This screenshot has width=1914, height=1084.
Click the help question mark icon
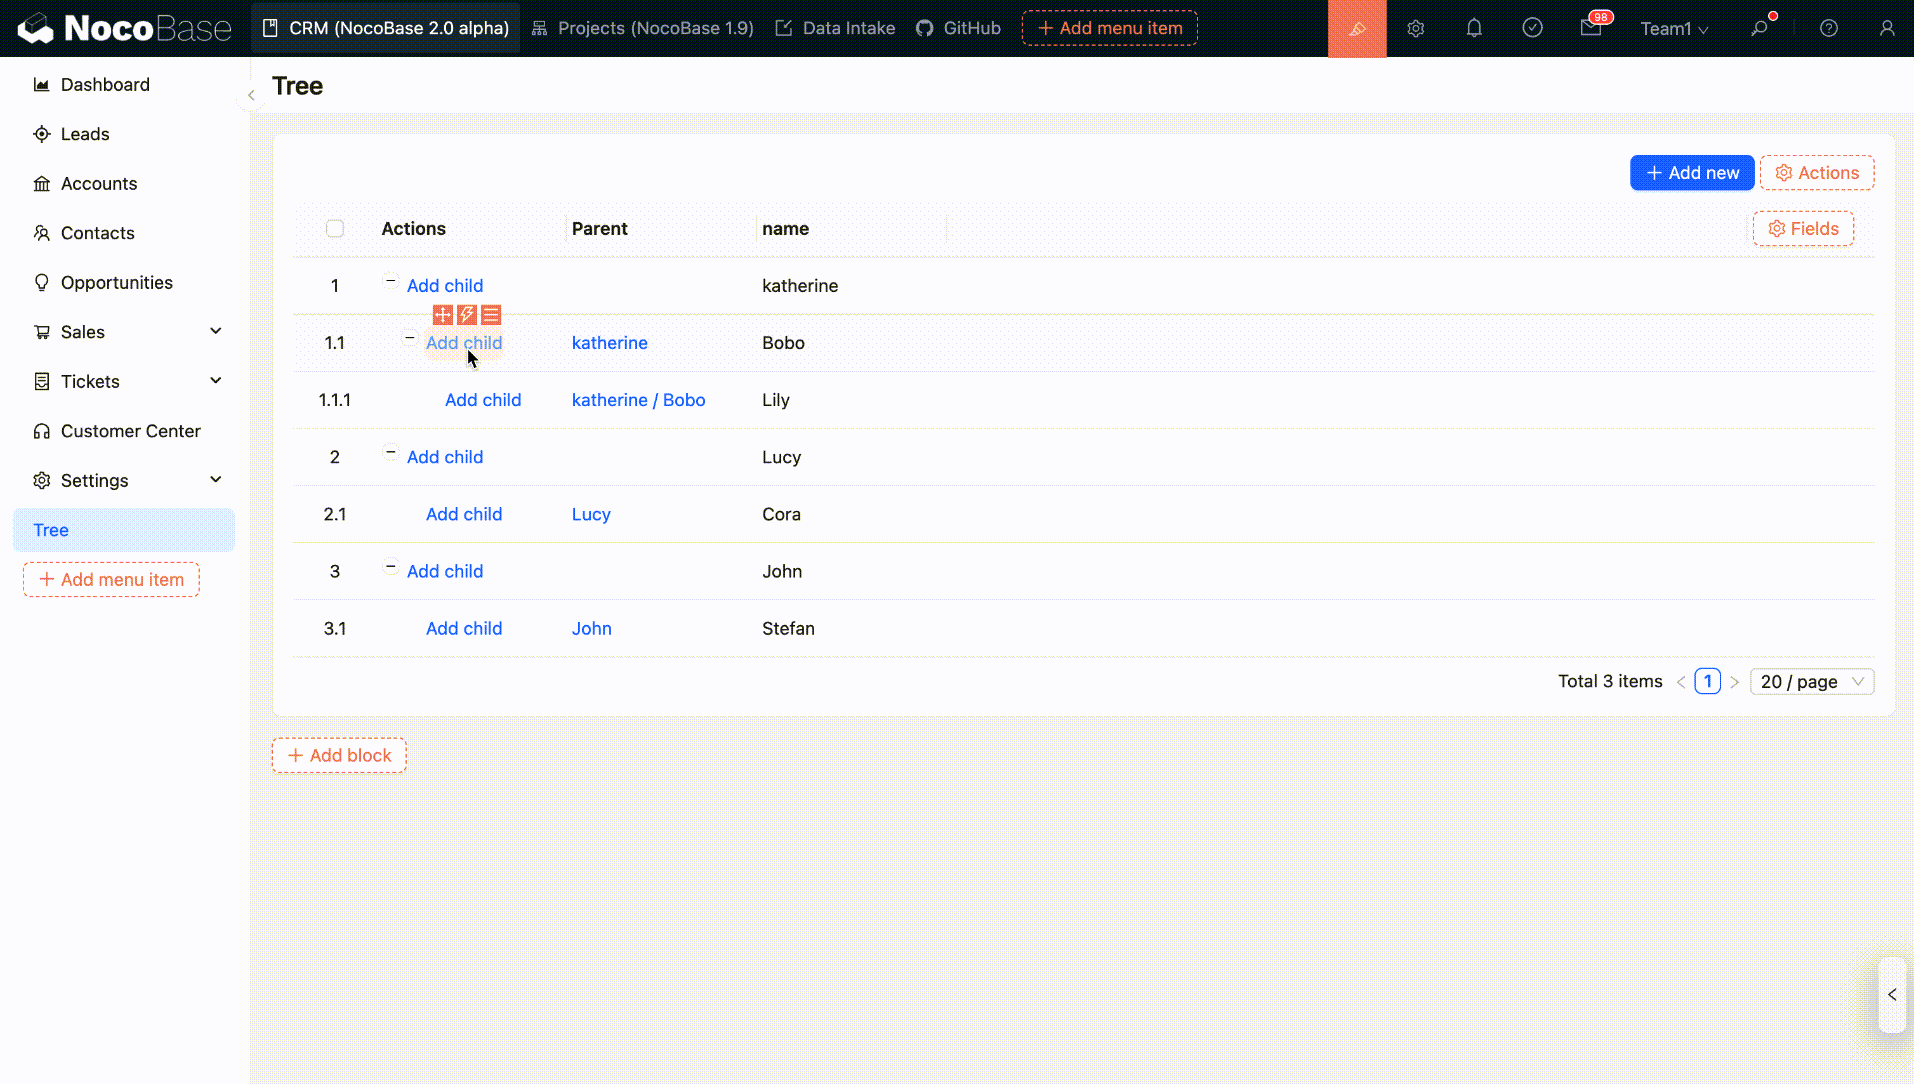pos(1828,28)
